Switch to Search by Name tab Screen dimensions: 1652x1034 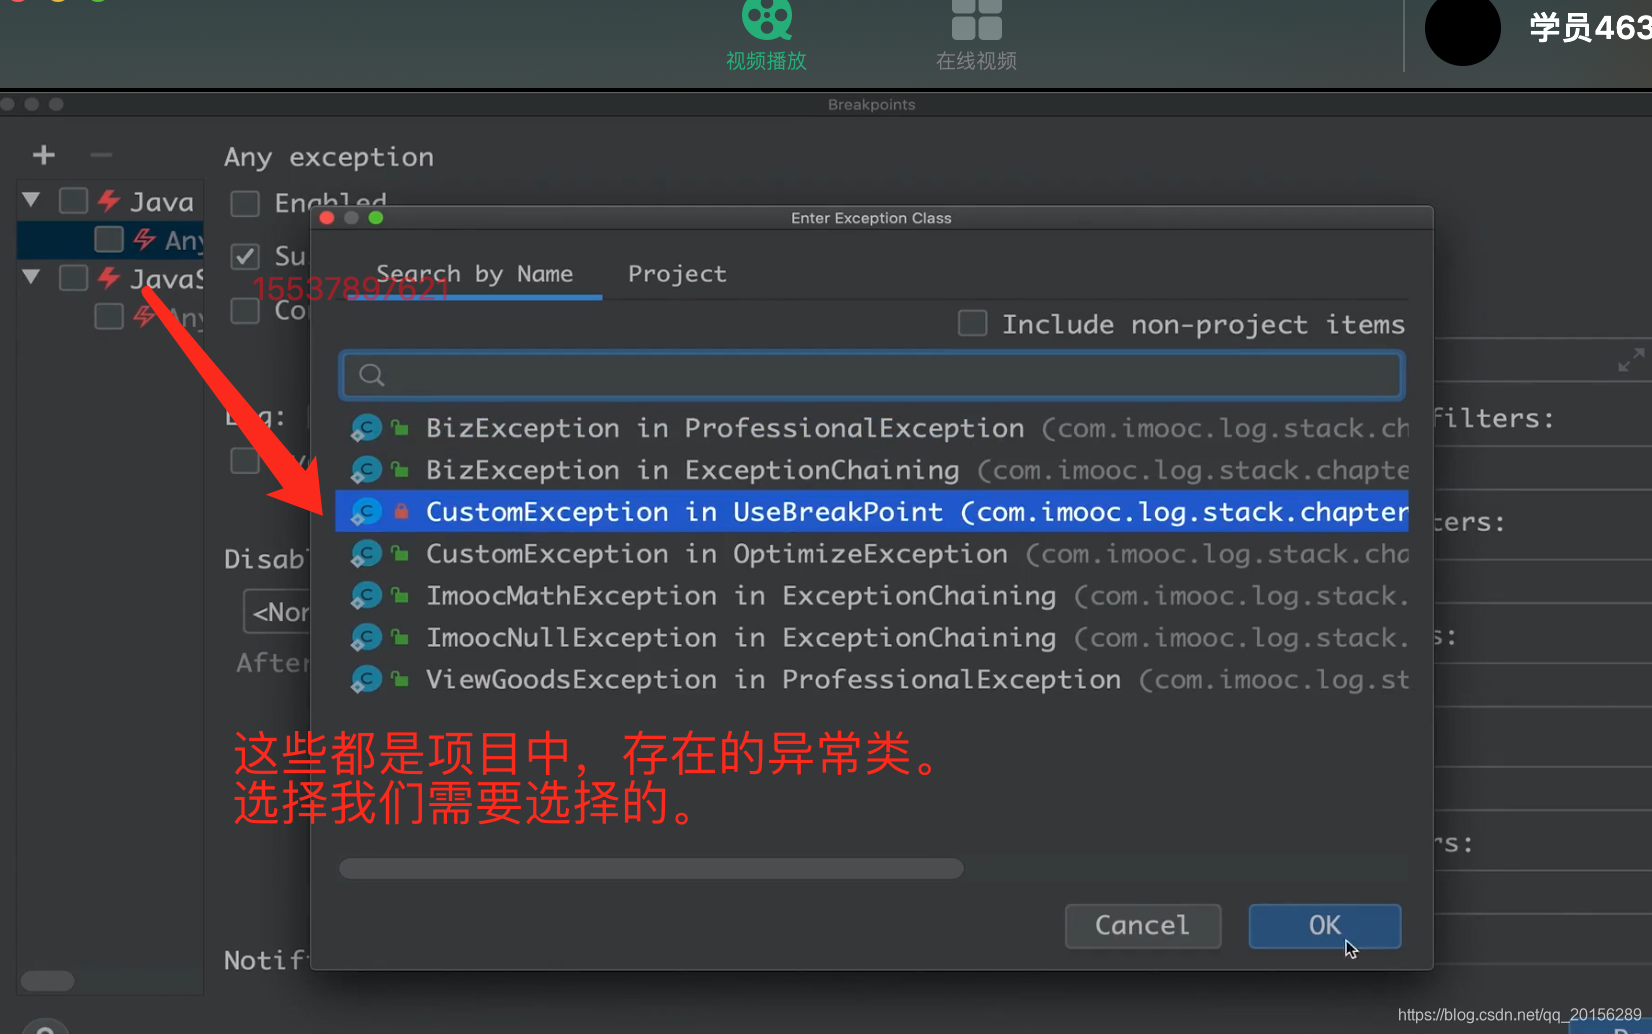point(474,274)
